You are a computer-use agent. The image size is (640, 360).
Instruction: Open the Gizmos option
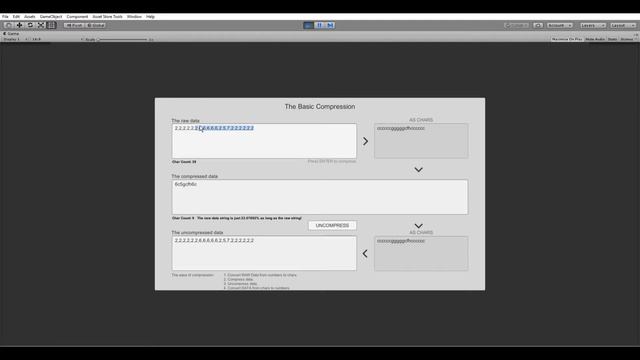pos(628,39)
